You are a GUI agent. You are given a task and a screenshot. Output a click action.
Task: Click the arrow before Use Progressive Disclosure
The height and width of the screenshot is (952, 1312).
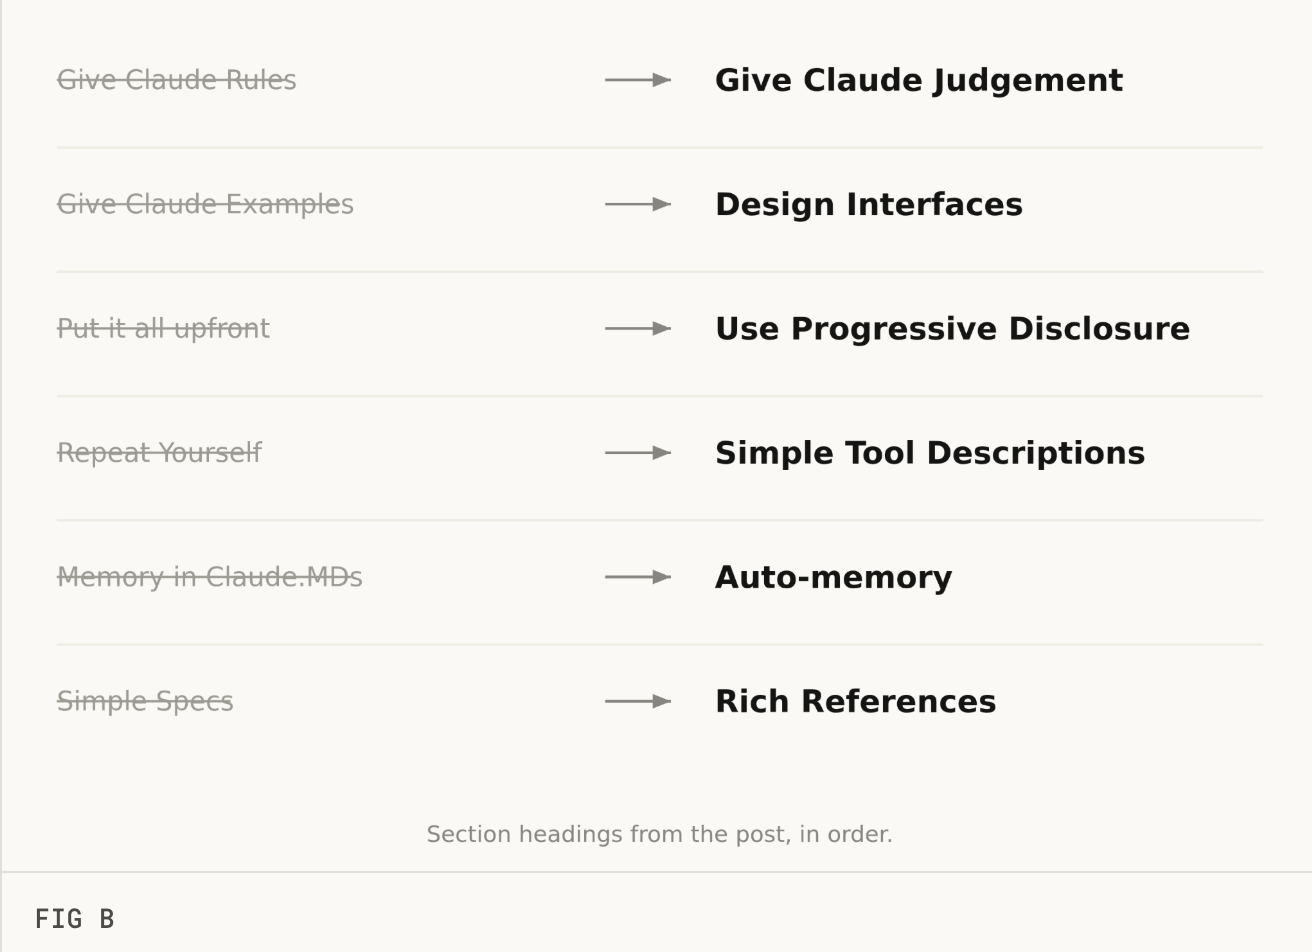click(638, 328)
